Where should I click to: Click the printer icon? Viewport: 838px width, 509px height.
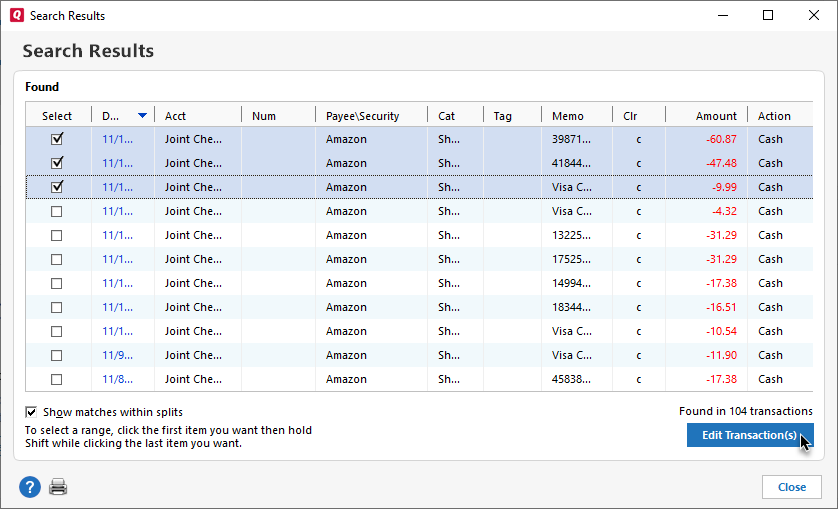(59, 487)
